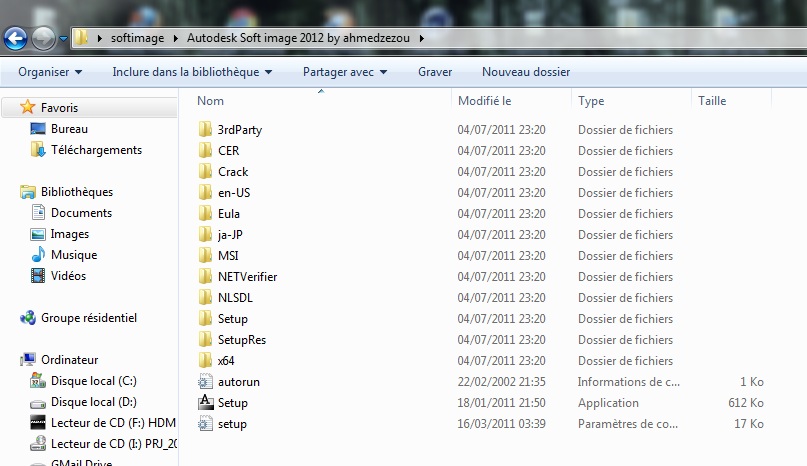The image size is (807, 466).
Task: Expand arrow before 'softimage' breadcrumb
Action: pos(99,38)
